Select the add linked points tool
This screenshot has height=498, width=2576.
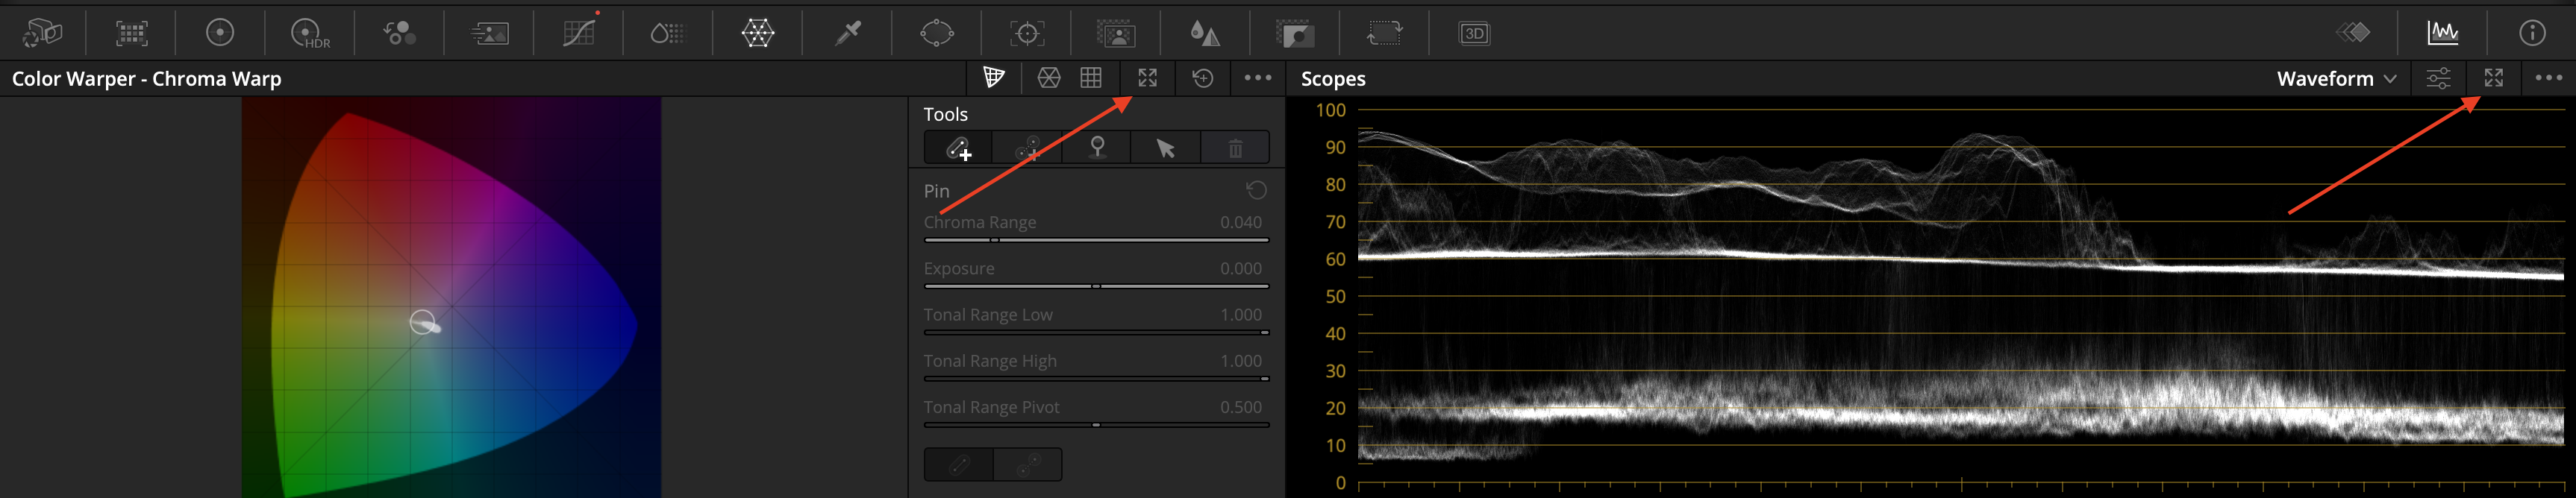click(x=1027, y=148)
